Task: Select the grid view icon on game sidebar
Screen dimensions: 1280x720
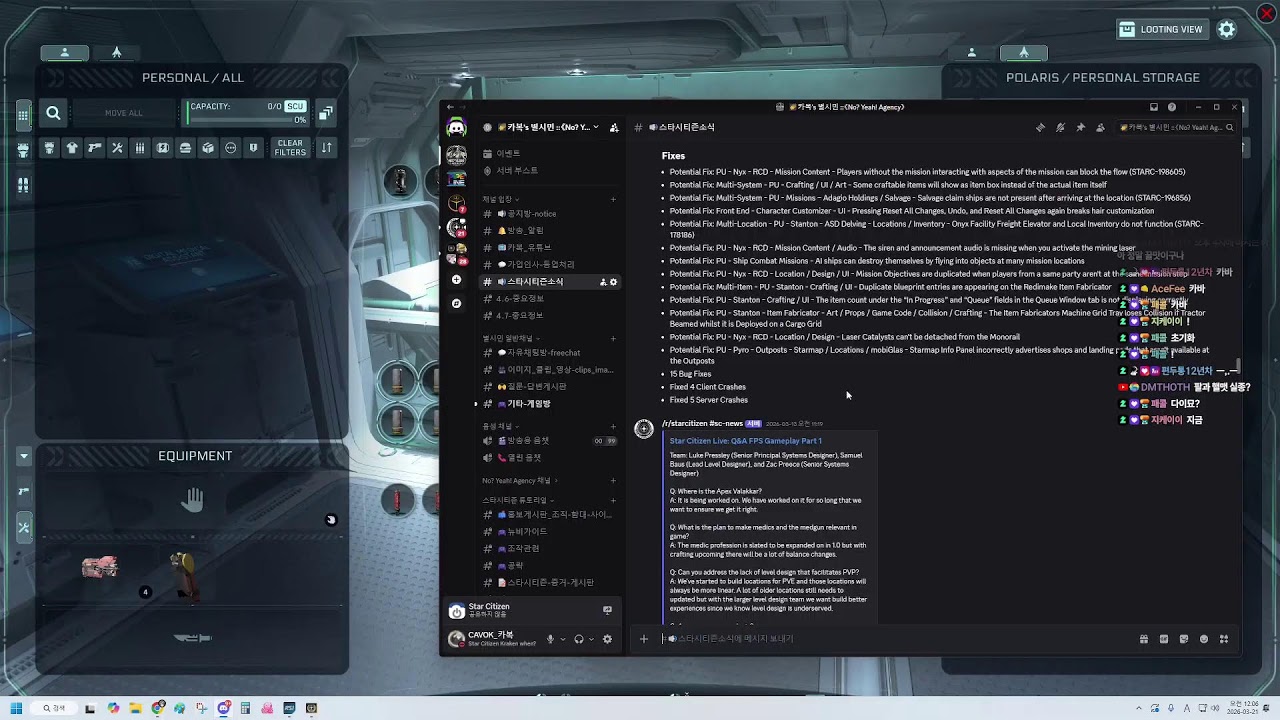Action: click(x=23, y=114)
